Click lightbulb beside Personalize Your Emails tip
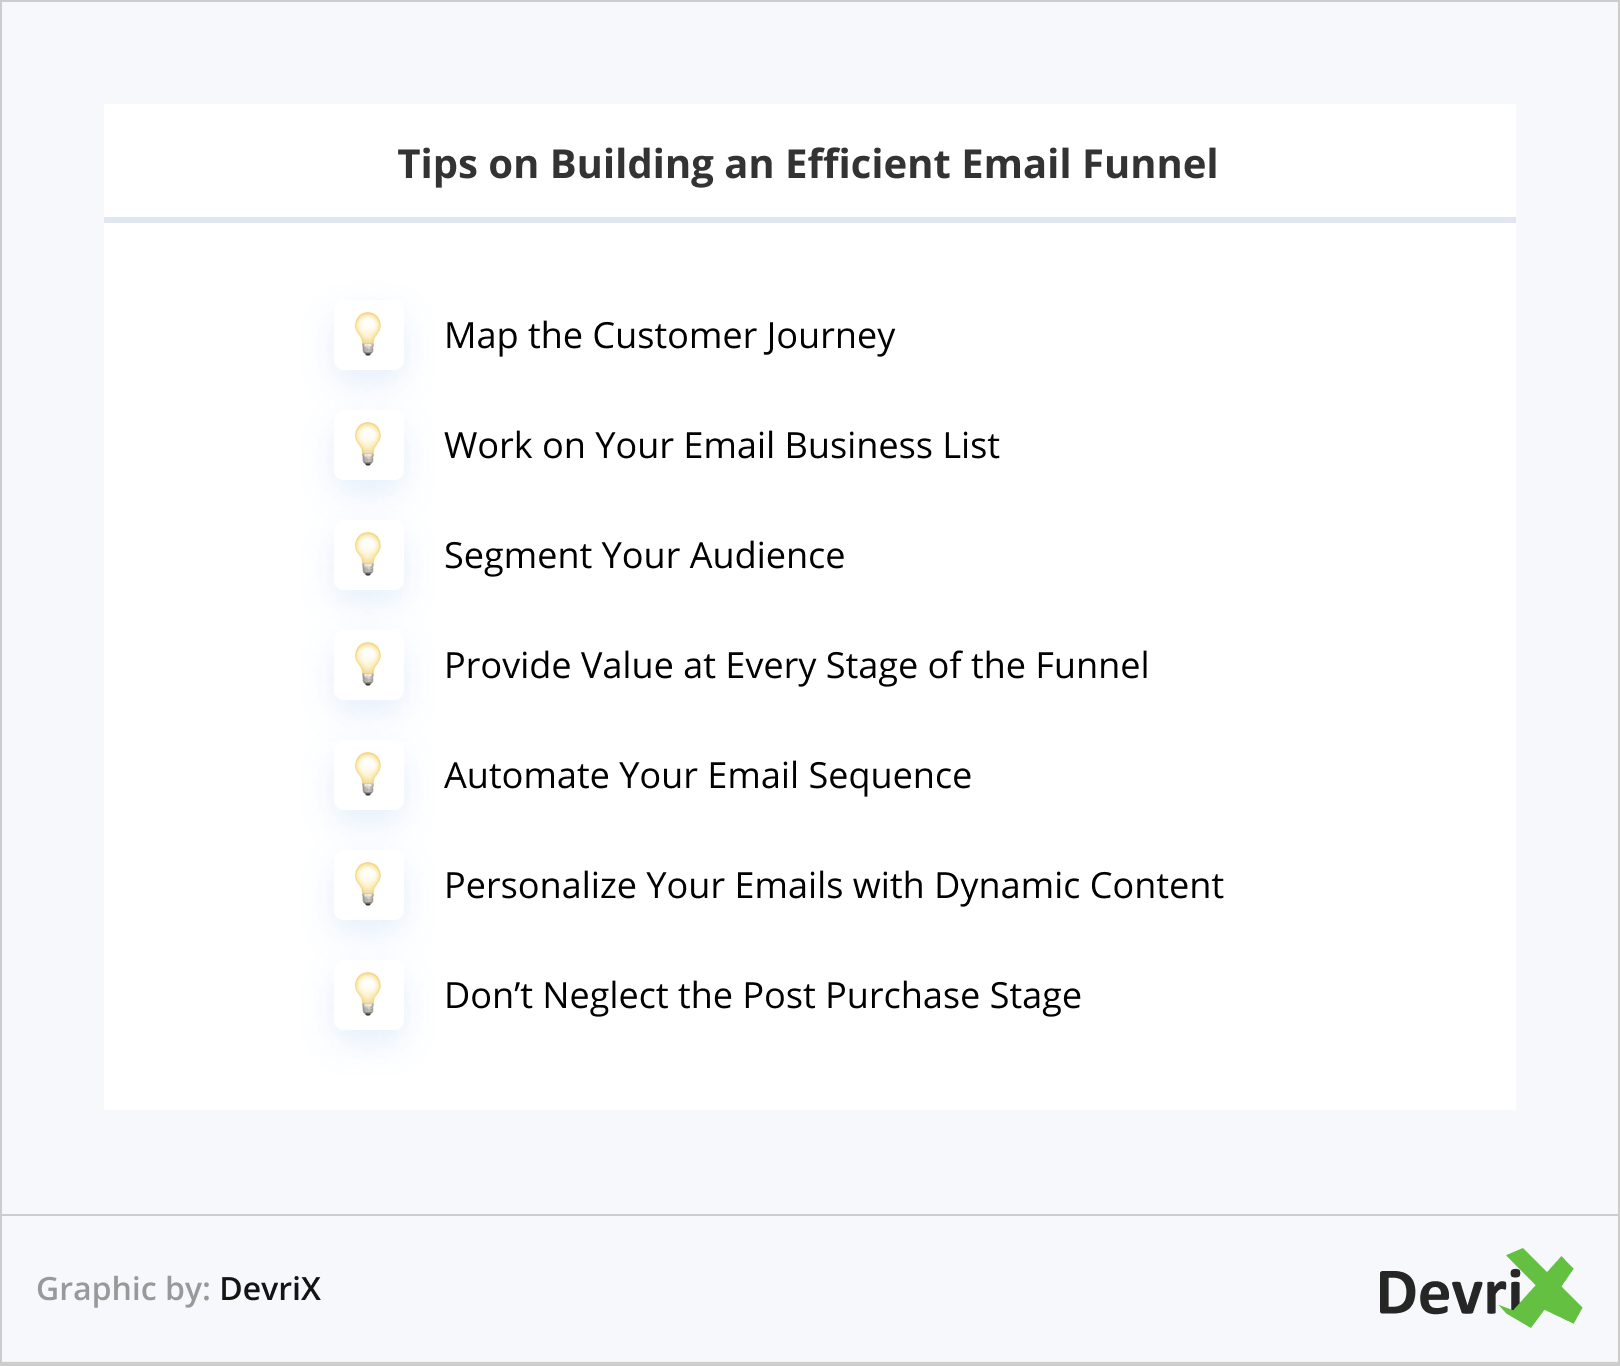This screenshot has height=1366, width=1620. click(368, 884)
